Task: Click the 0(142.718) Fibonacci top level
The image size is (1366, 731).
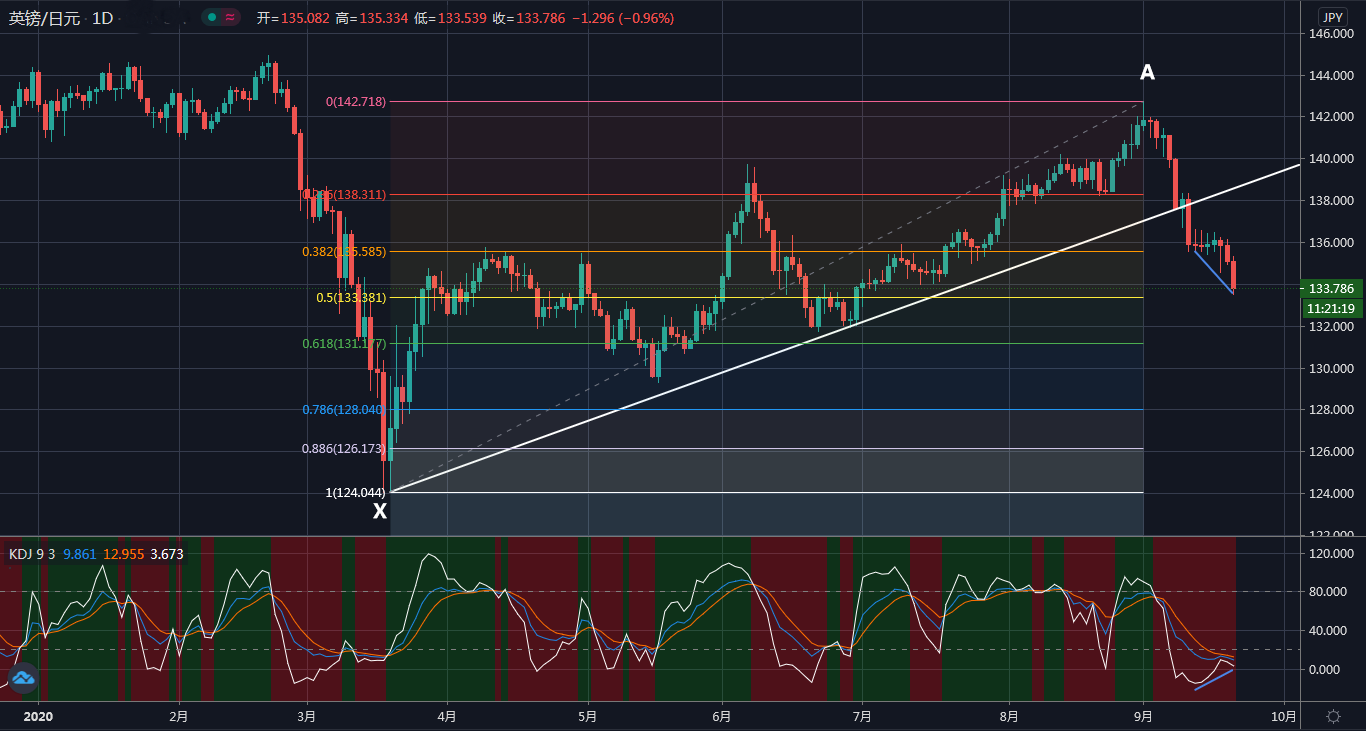Action: (355, 102)
